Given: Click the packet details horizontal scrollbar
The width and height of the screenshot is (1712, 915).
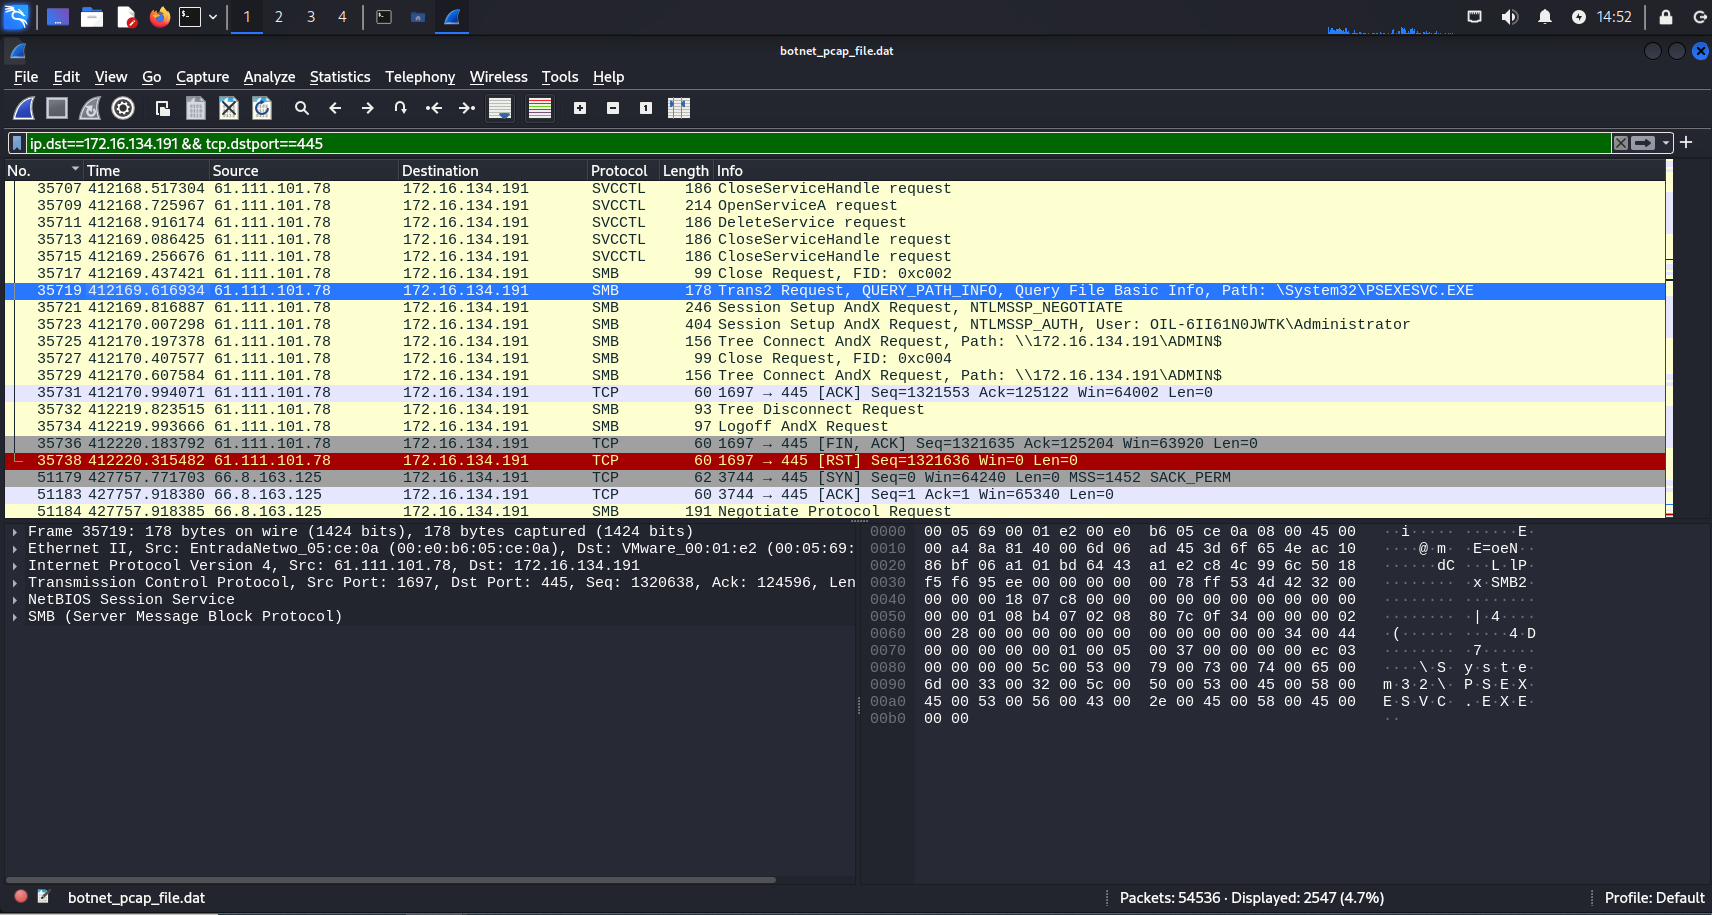Looking at the screenshot, I should [390, 880].
